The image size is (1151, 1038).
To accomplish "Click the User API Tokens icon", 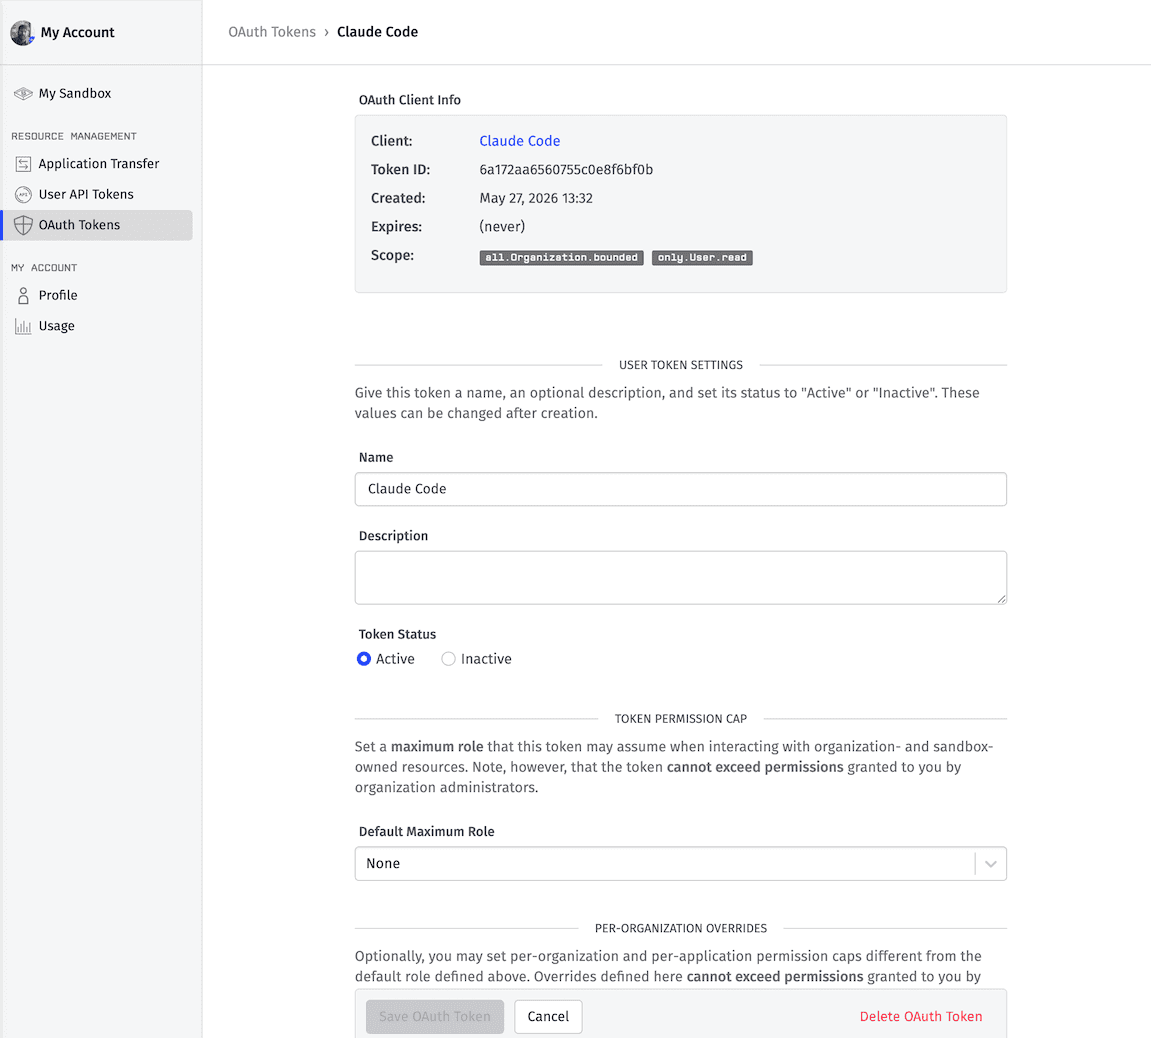I will tap(23, 195).
